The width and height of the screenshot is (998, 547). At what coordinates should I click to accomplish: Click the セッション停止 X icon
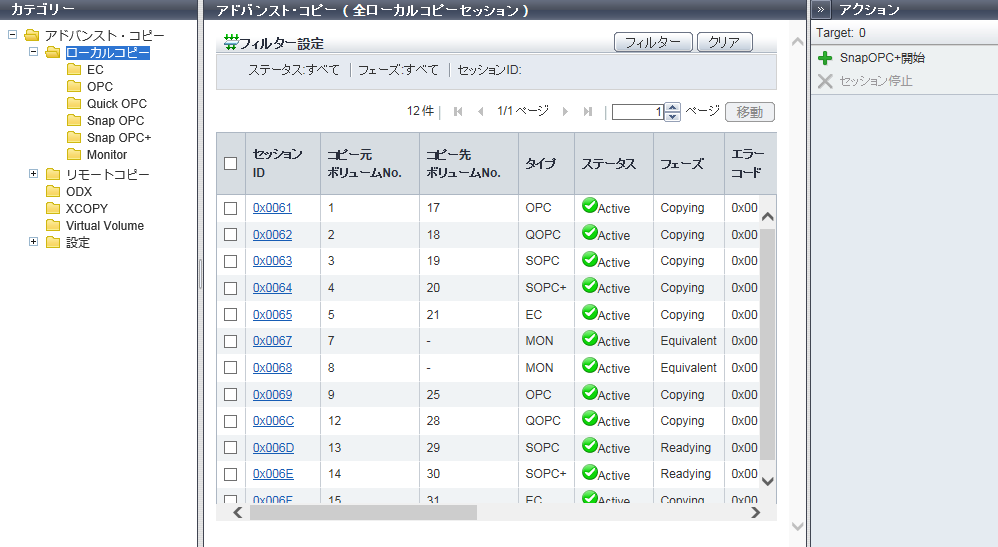pos(825,81)
